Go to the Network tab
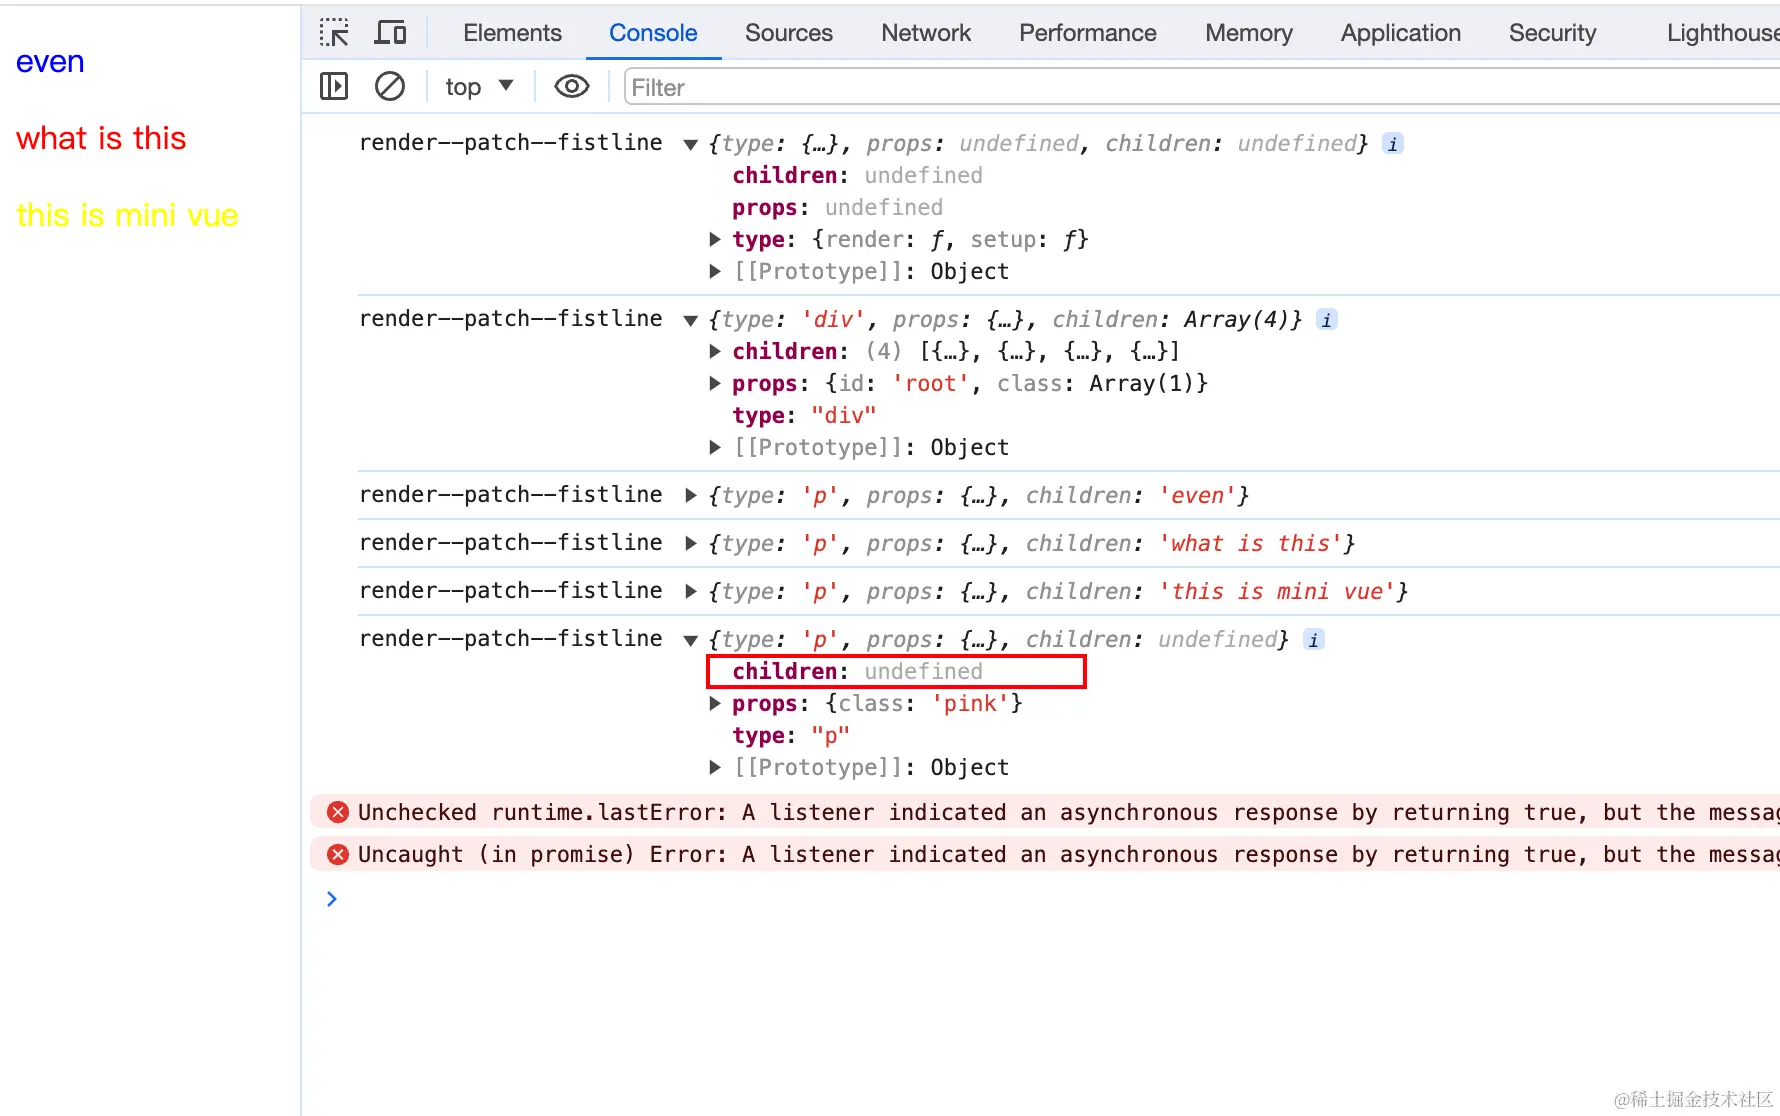 926,33
